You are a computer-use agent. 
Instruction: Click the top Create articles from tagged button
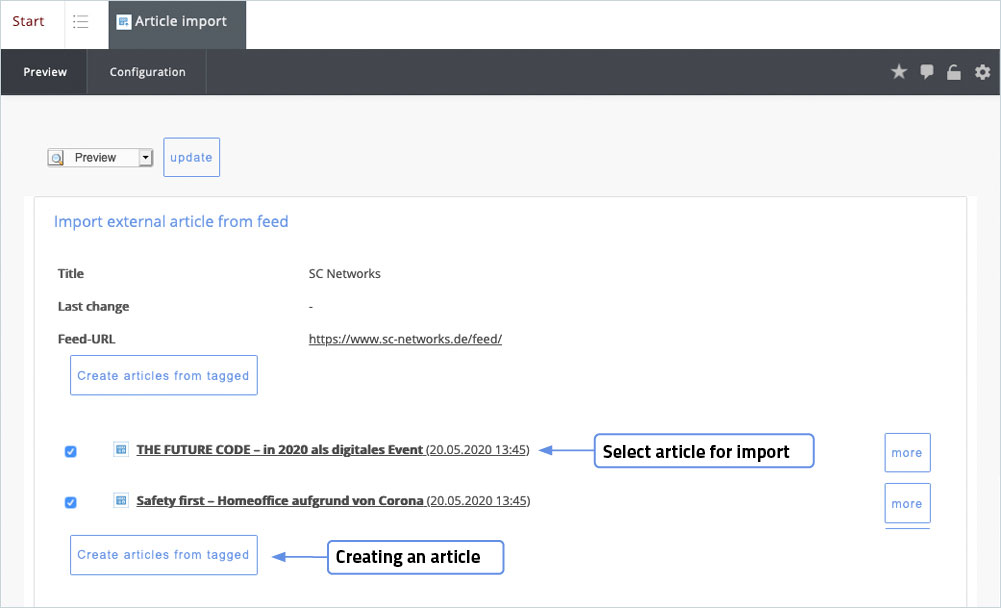point(163,376)
